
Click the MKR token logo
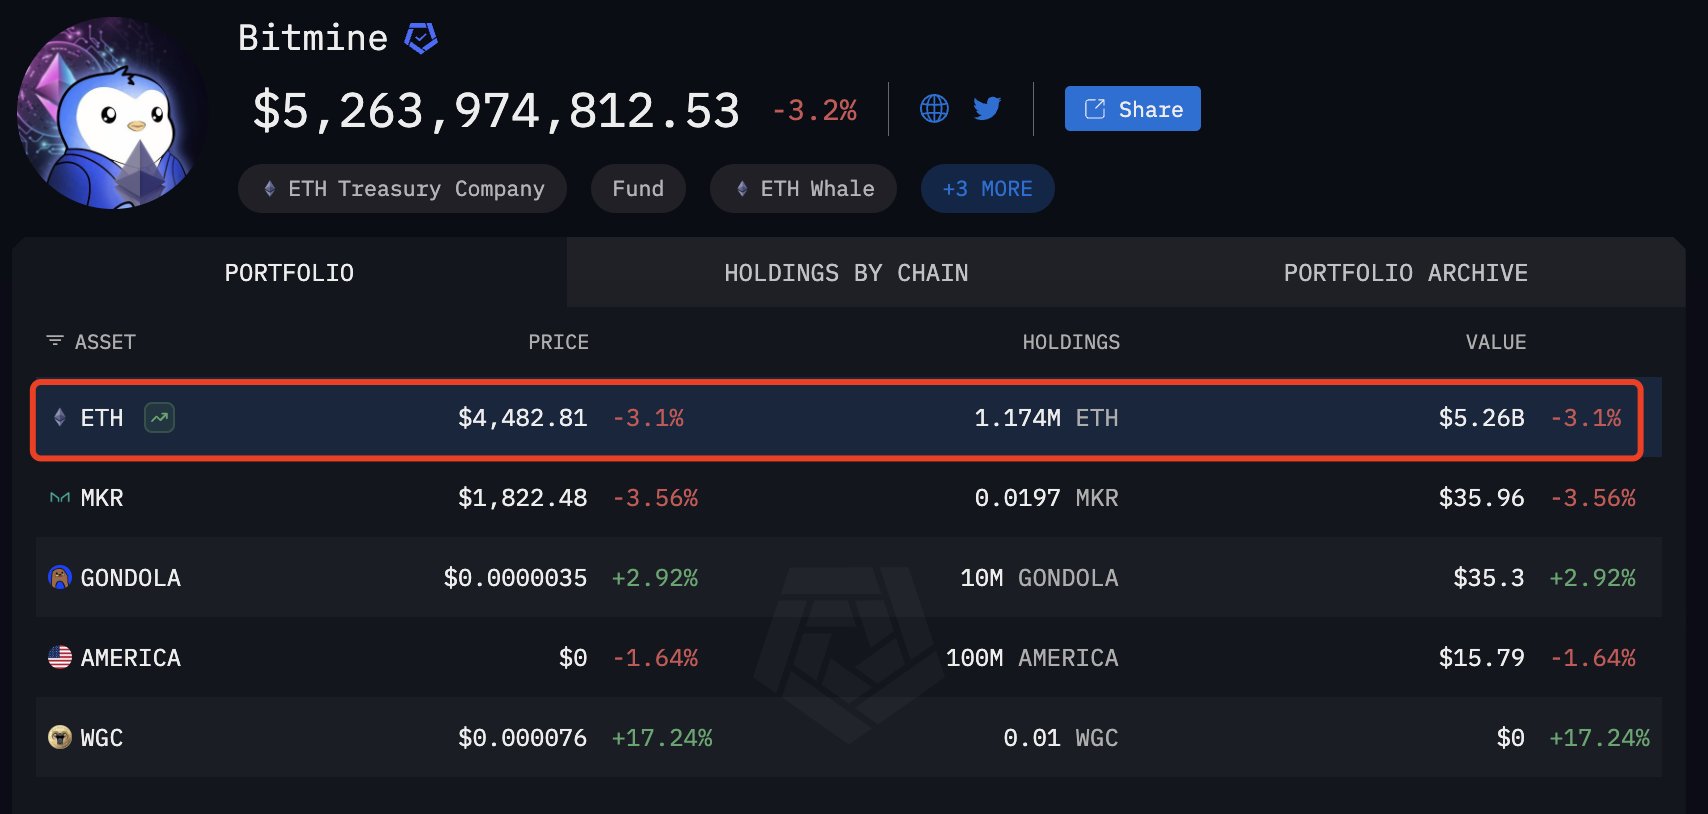coord(60,497)
